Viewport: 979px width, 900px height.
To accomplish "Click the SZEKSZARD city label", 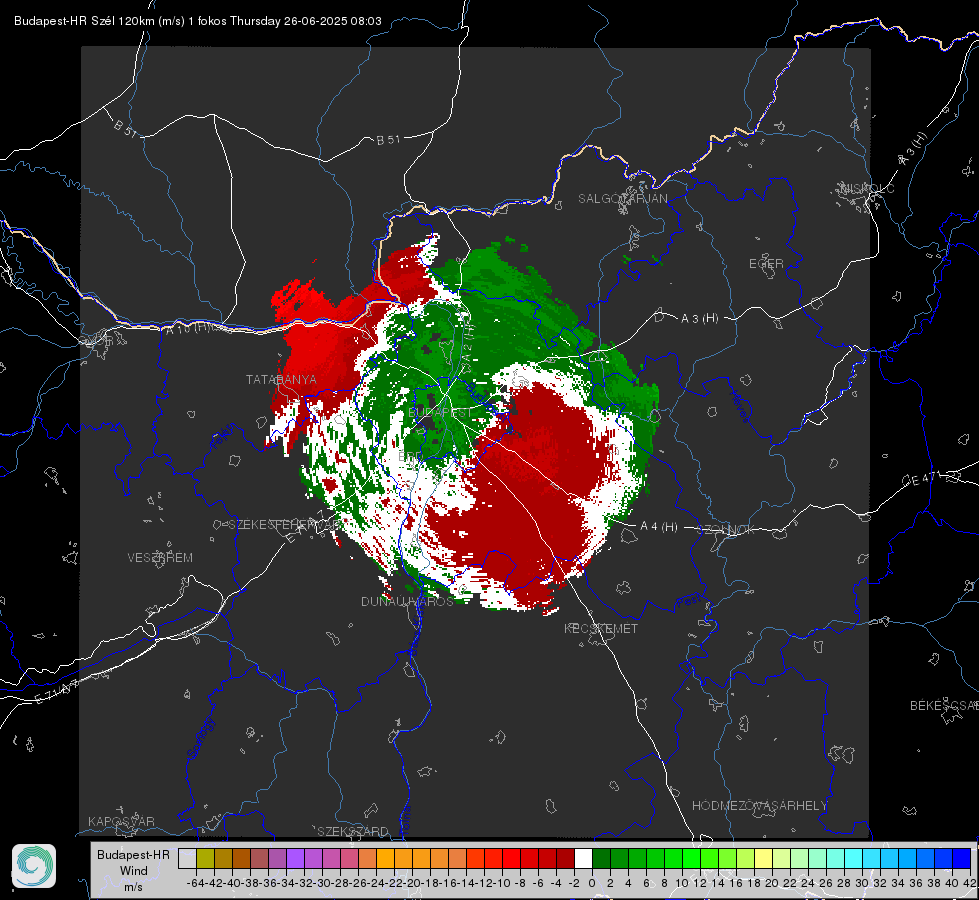I will pos(353,831).
